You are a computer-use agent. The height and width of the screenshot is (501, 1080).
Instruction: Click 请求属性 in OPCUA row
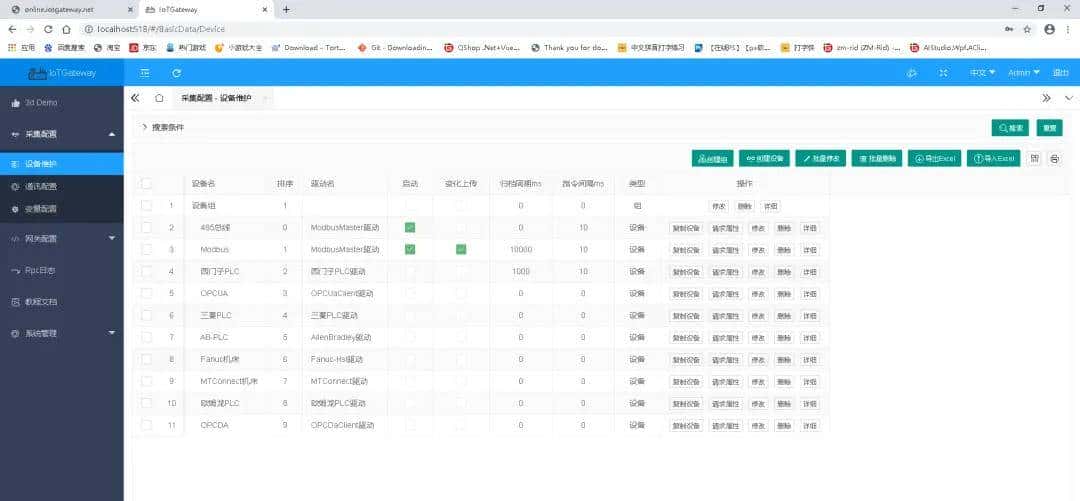tap(725, 294)
